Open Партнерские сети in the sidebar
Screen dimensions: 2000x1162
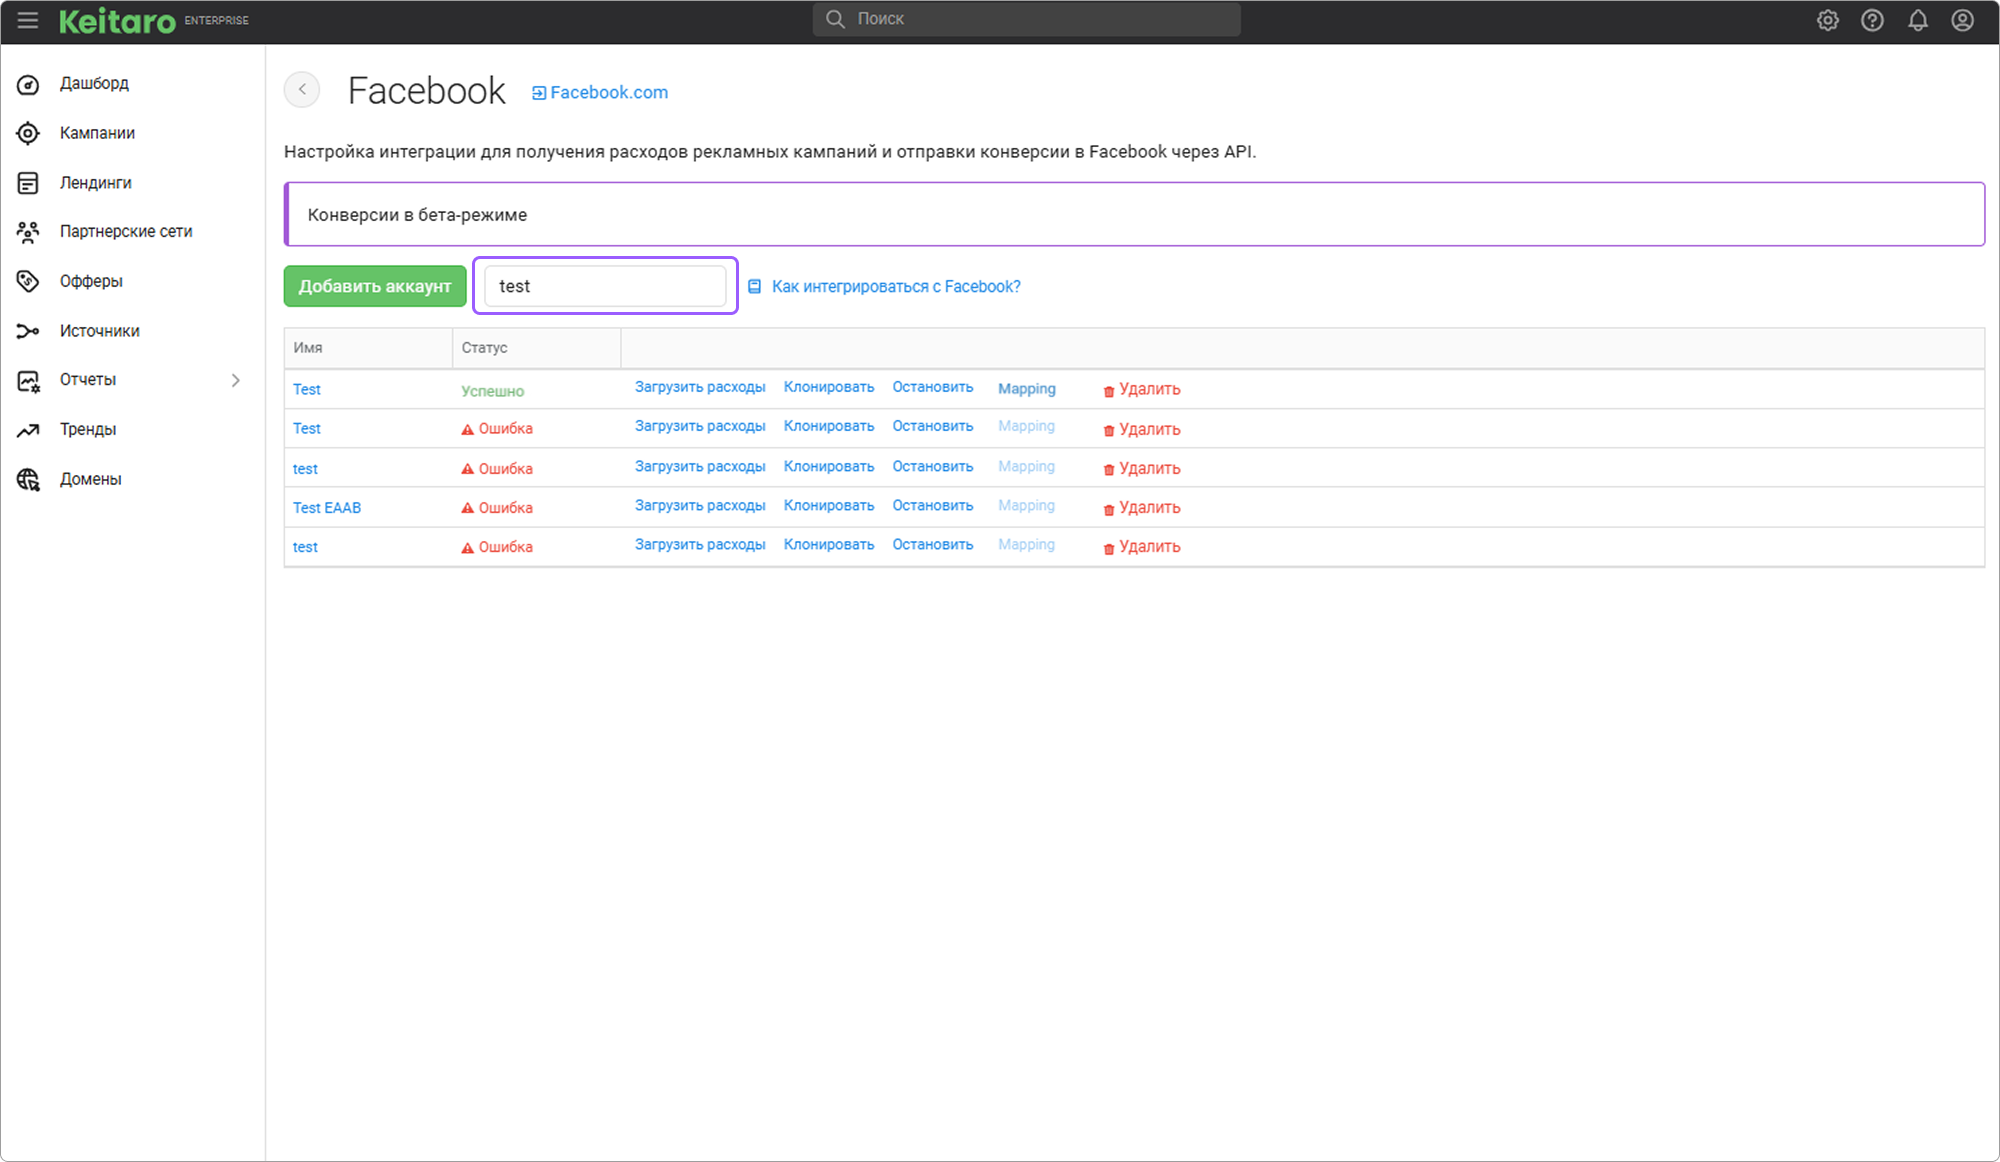click(126, 231)
